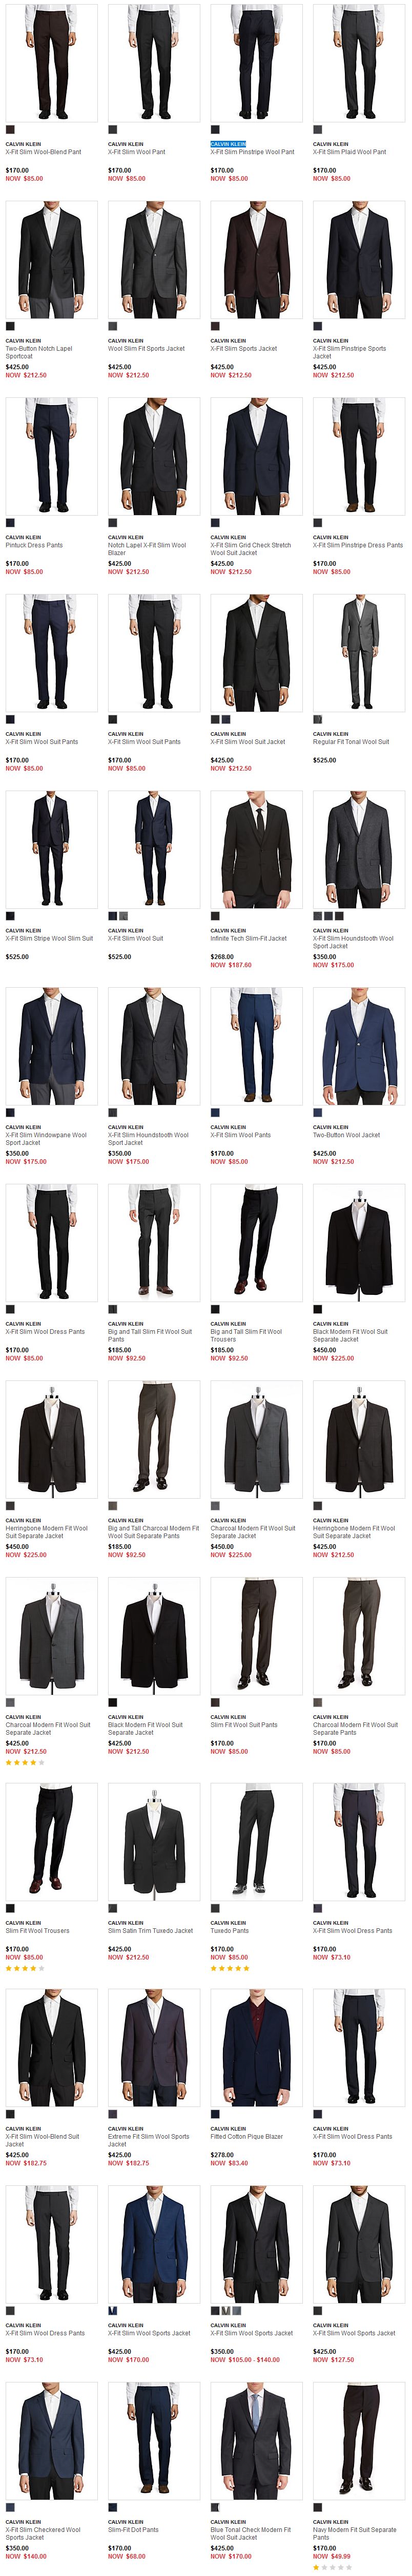Screen dimensions: 412x2576
Task: Pick the third swatch under X-Fit Slim Houndstooth Sport Jacket
Action: pyautogui.click(x=340, y=916)
